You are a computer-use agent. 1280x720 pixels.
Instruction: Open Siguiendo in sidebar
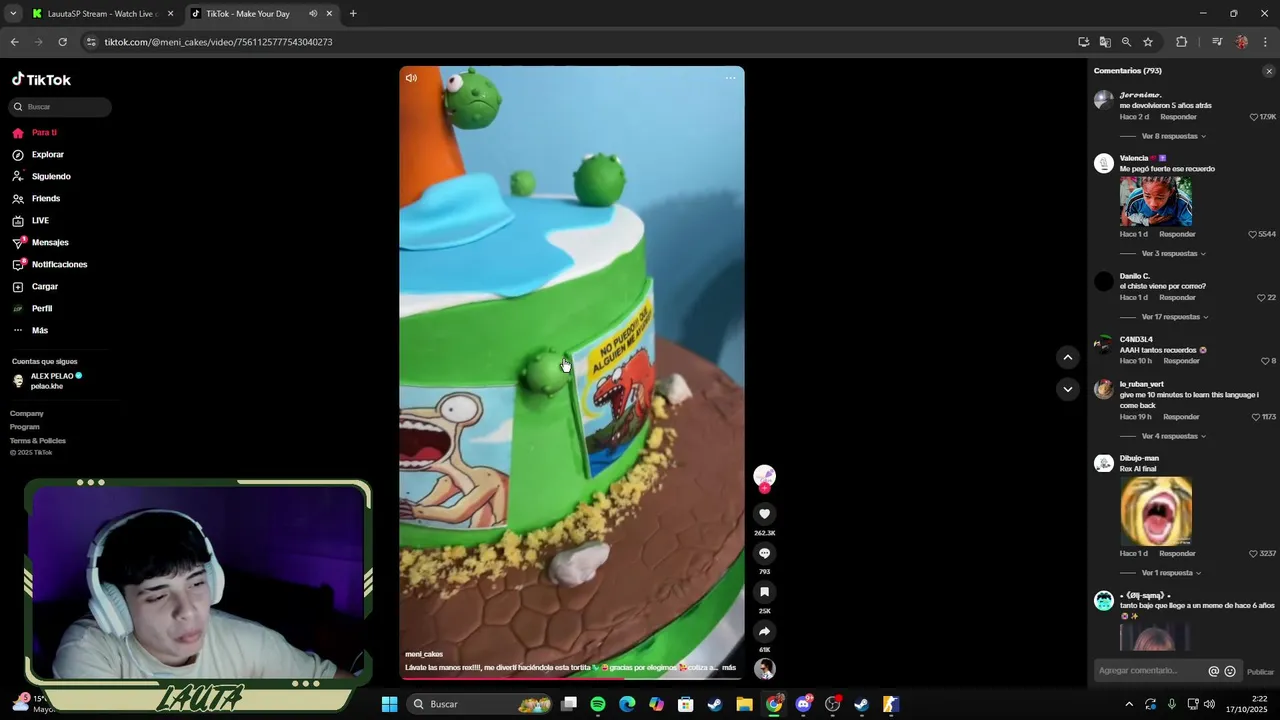coord(51,177)
